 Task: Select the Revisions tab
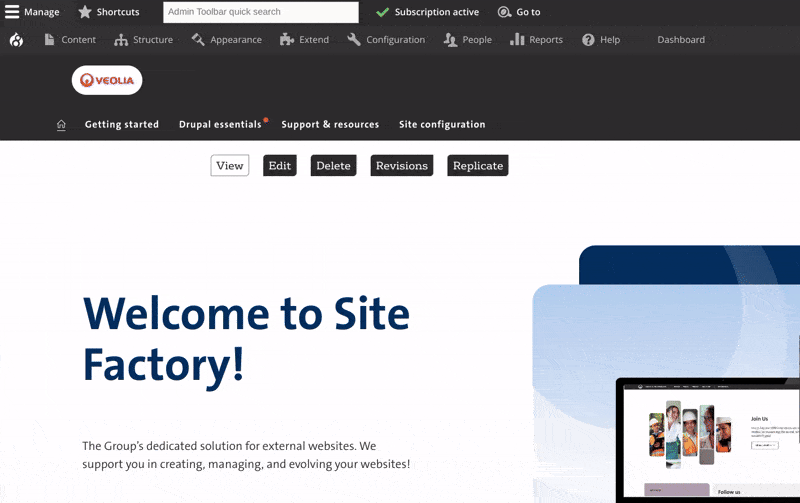(402, 165)
